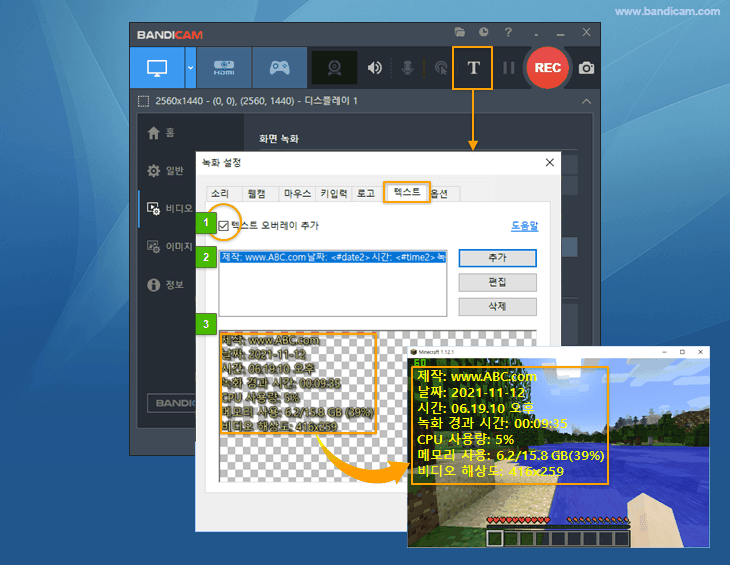Click the 삭제 button
Viewport: 730px width, 565px height.
click(x=497, y=306)
